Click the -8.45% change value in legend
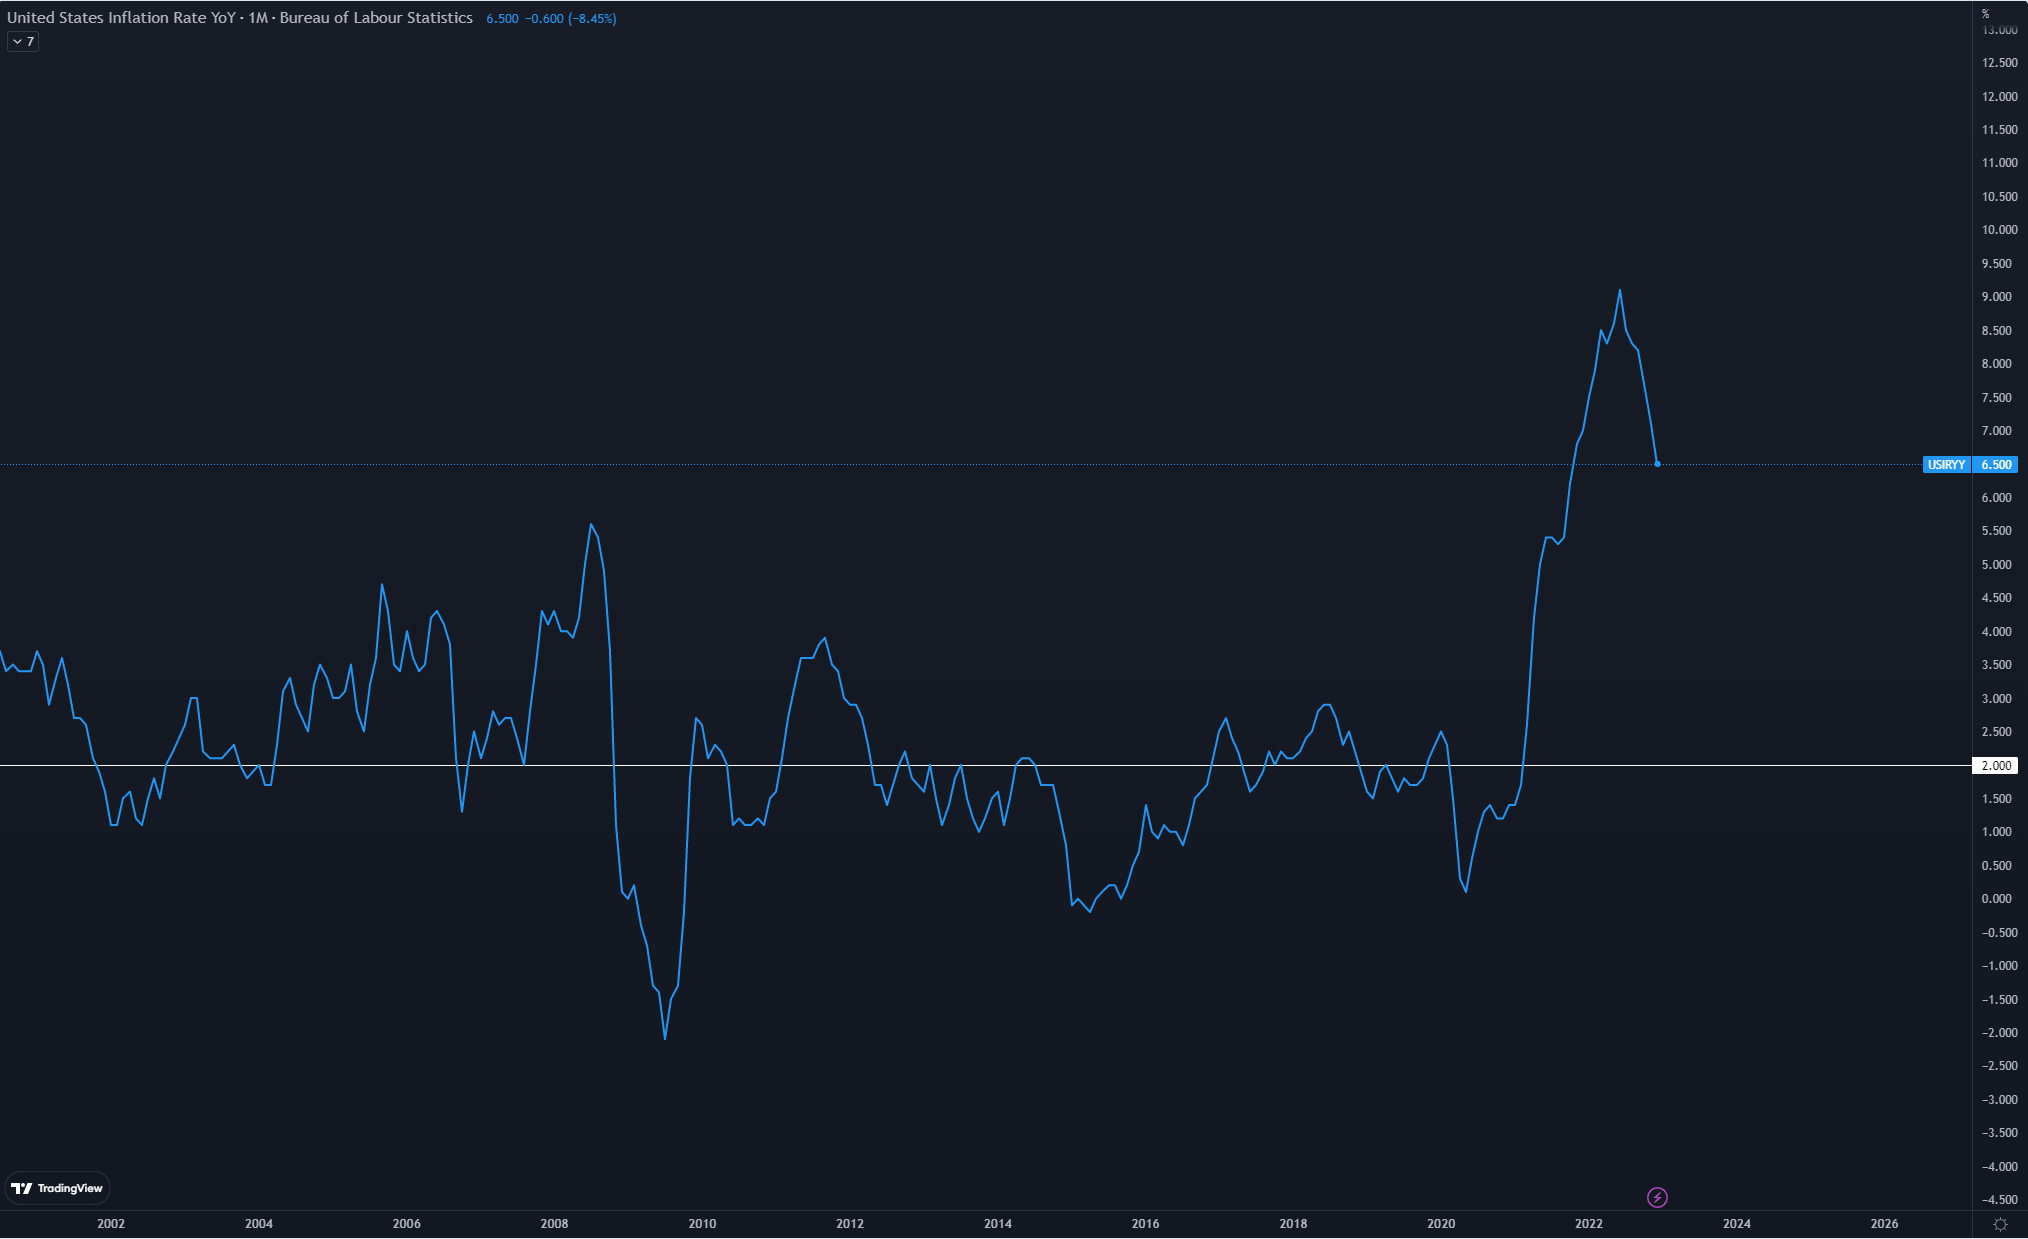2028x1239 pixels. tap(592, 19)
